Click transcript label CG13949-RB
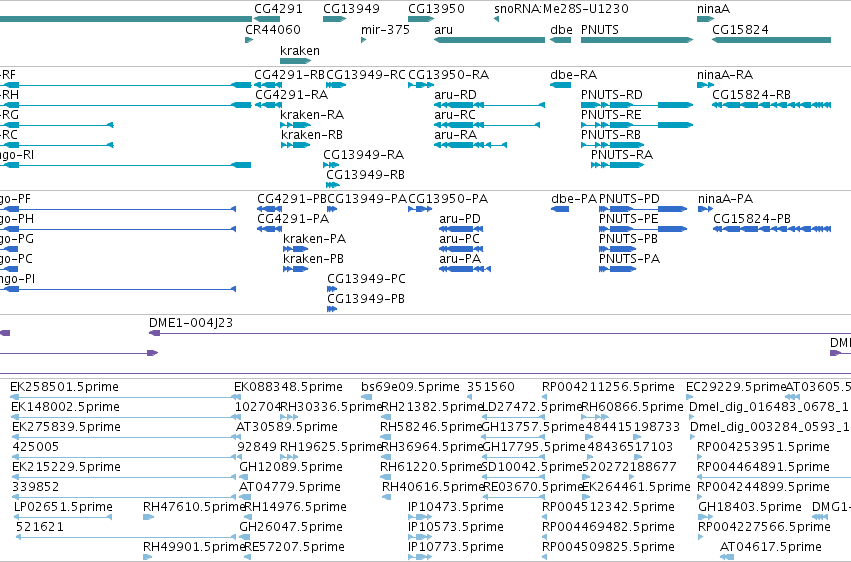Image resolution: width=851 pixels, height=562 pixels. pyautogui.click(x=365, y=175)
